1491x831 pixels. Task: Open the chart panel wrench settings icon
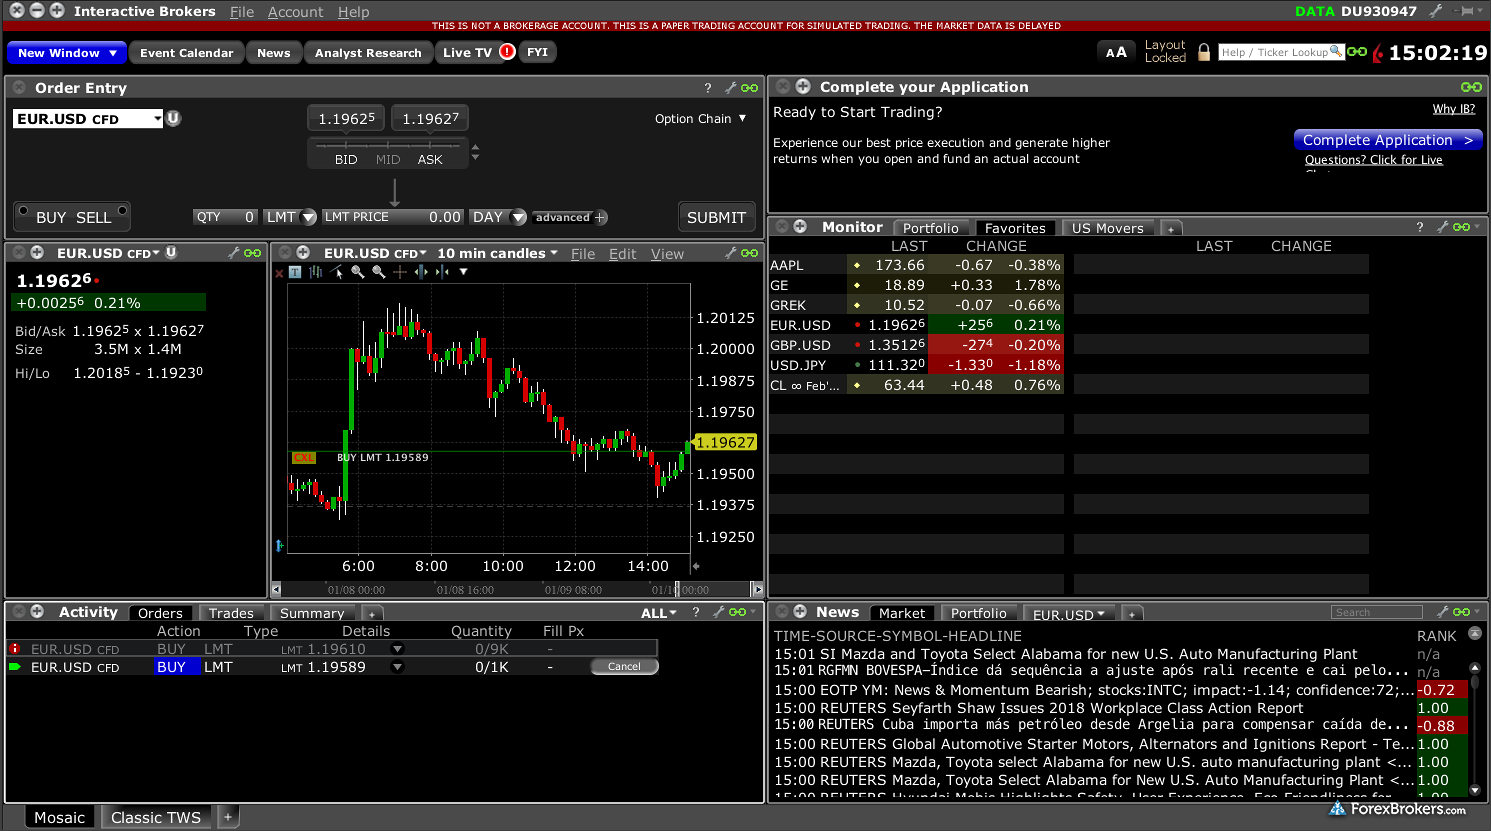coord(730,253)
